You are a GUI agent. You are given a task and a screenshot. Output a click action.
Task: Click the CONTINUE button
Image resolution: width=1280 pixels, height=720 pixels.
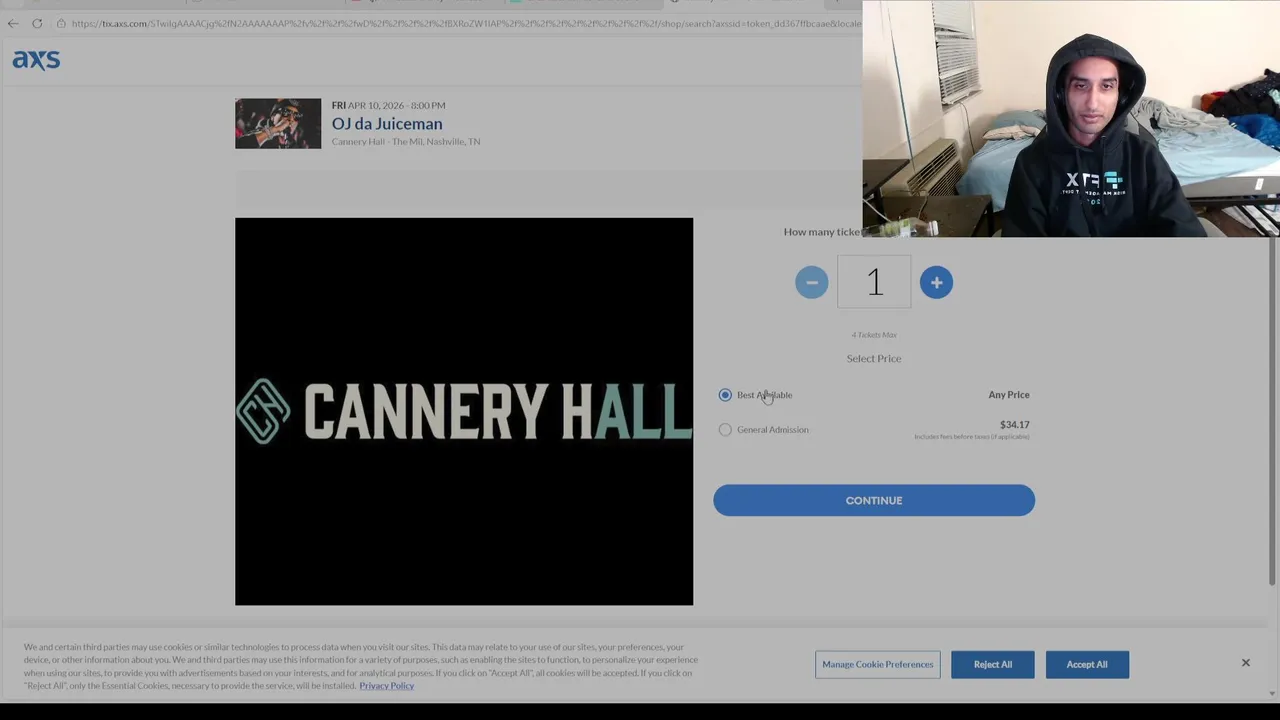point(874,500)
